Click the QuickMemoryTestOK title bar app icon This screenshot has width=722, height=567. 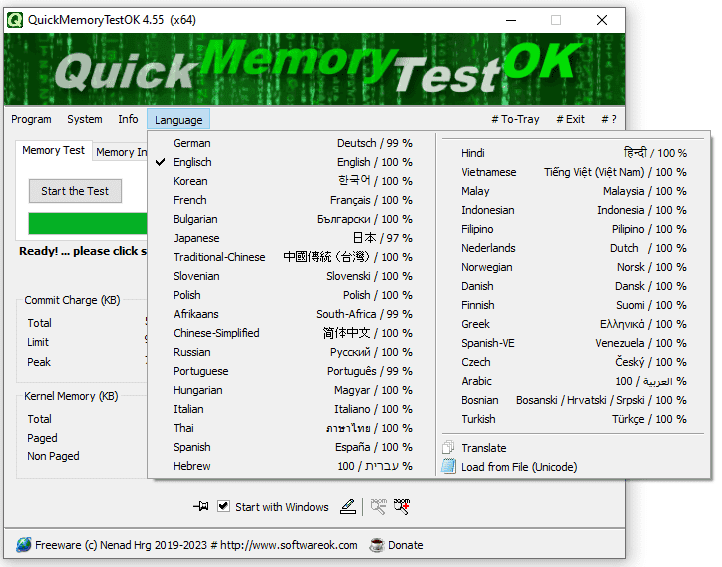pos(15,20)
